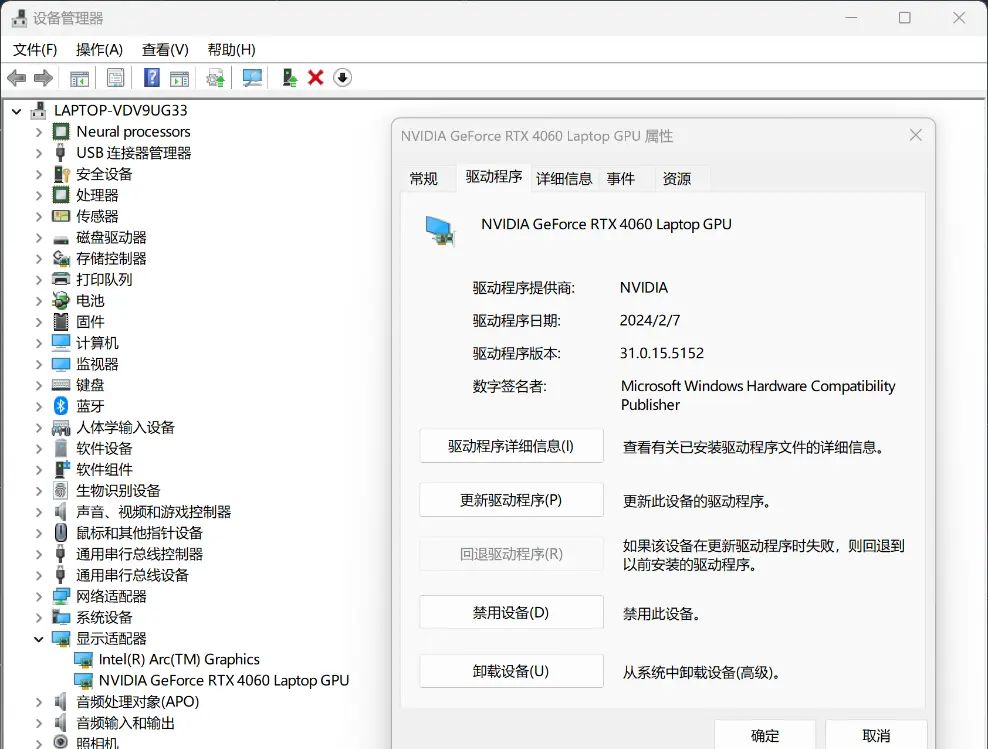Open the 查看(V) menu
Image resolution: width=988 pixels, height=749 pixels.
[x=165, y=50]
